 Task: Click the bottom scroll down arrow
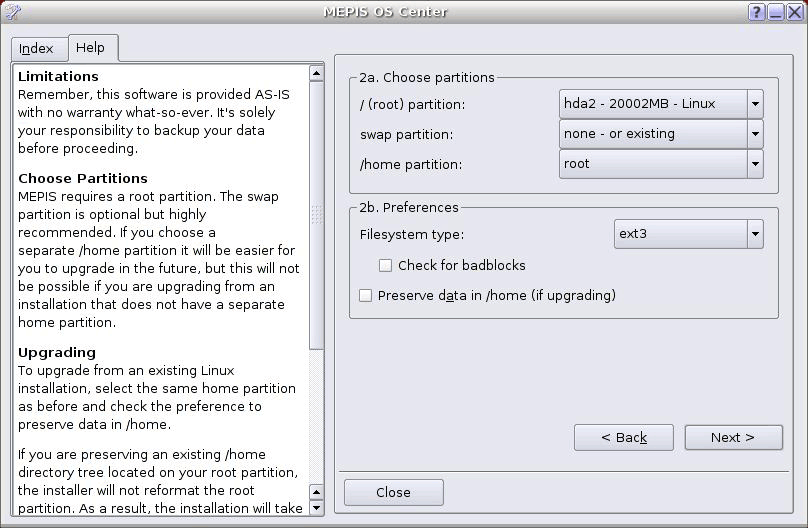[316, 508]
